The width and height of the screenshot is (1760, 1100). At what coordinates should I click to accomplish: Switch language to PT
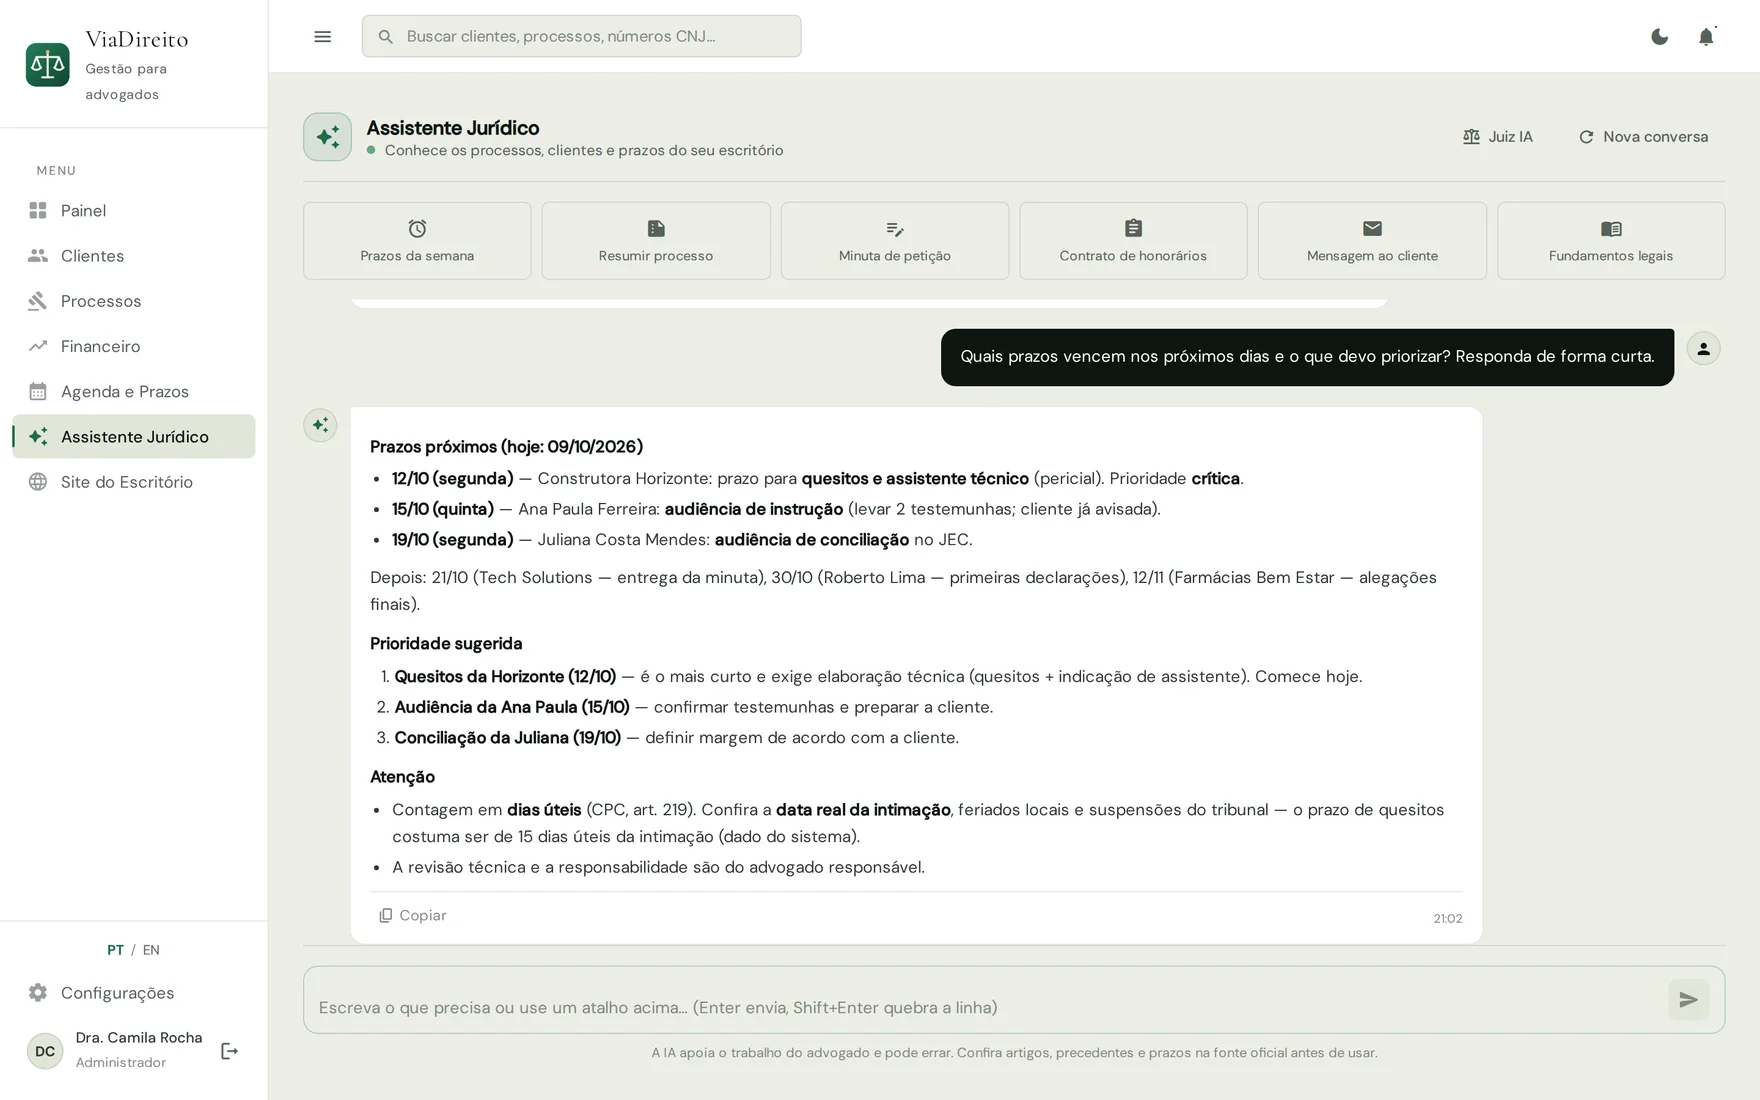(115, 950)
